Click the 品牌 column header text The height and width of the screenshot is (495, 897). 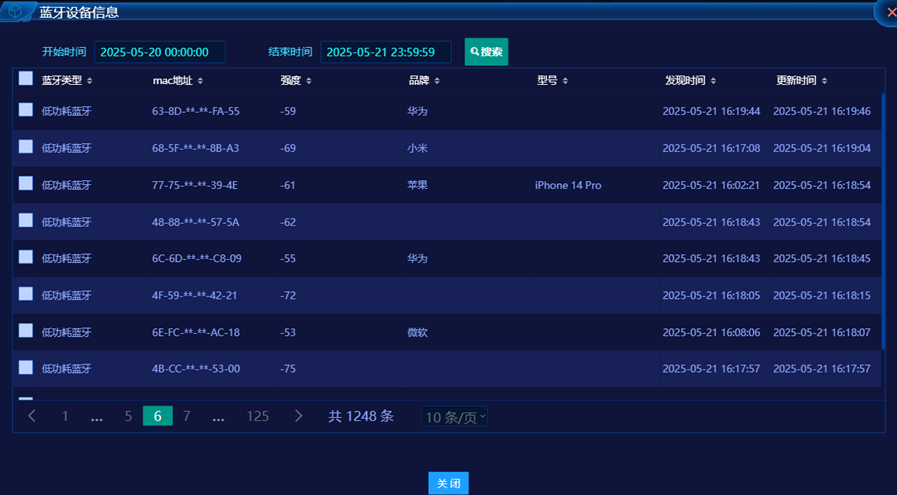(419, 81)
